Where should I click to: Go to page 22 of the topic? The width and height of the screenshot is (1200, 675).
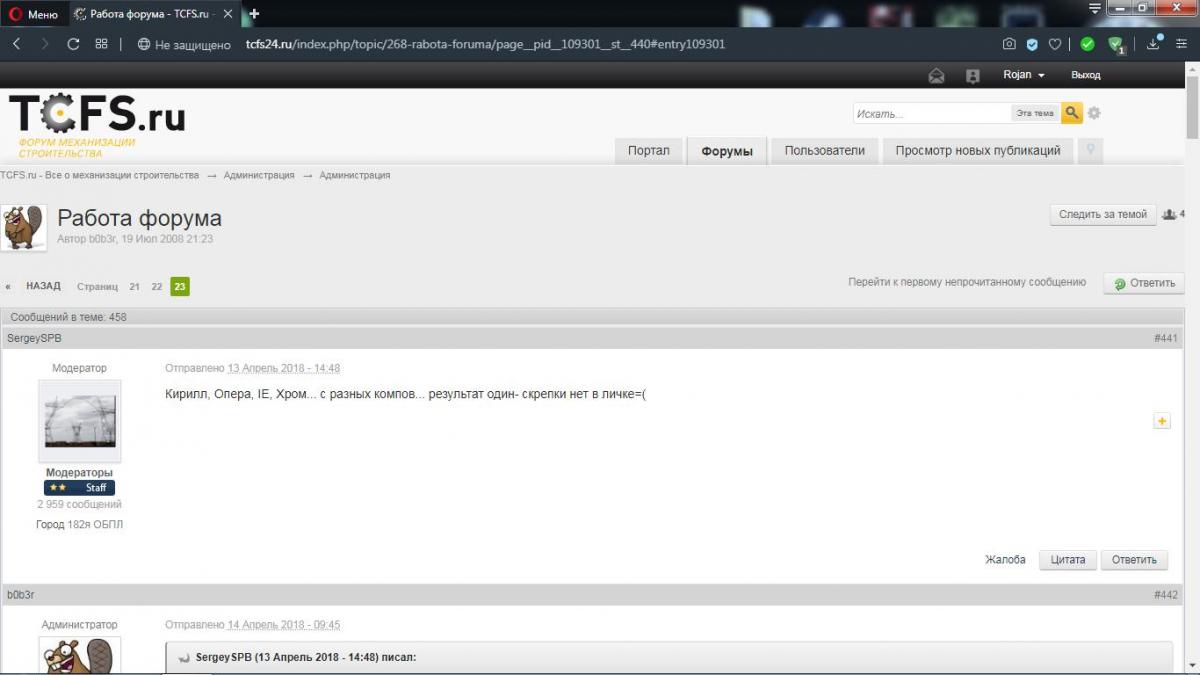(157, 286)
